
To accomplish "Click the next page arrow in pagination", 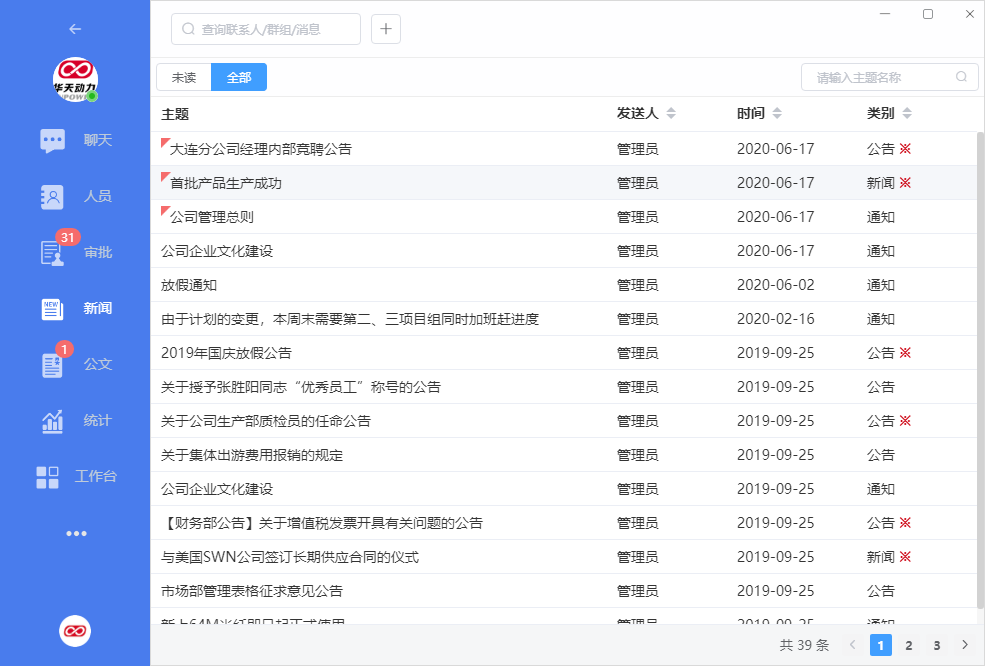I will [963, 645].
